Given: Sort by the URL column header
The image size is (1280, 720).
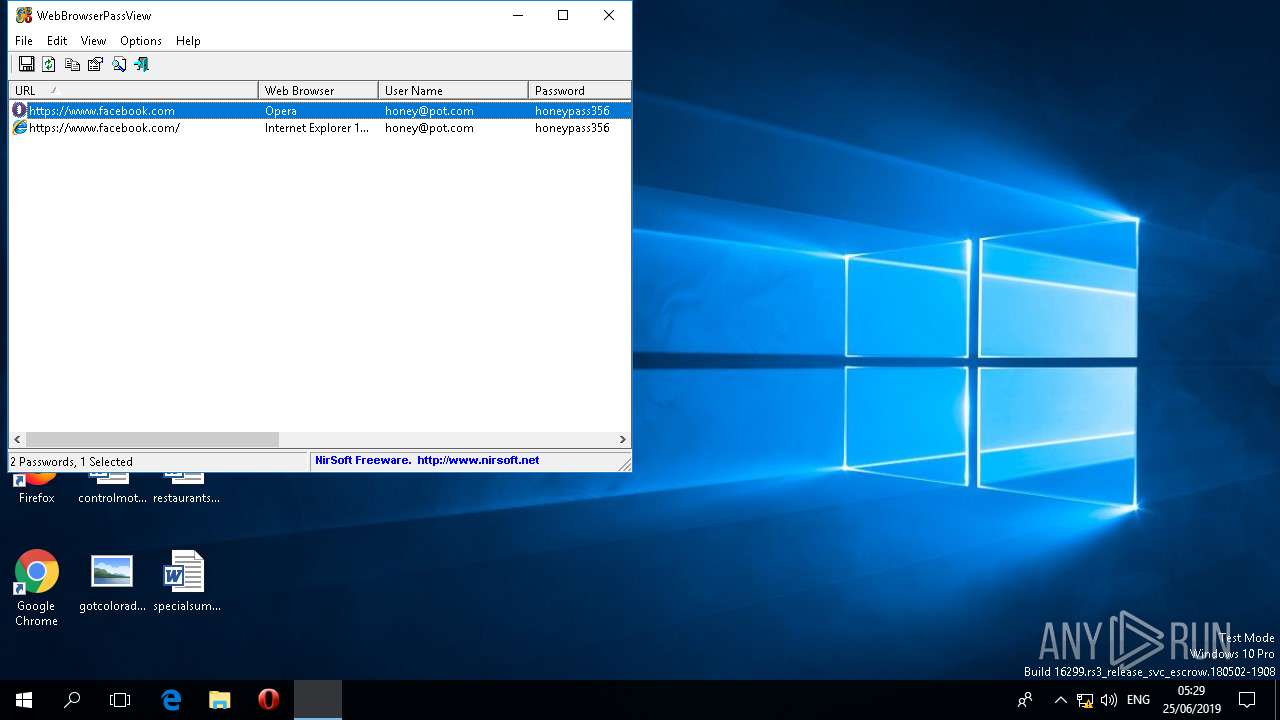Looking at the screenshot, I should (x=134, y=90).
